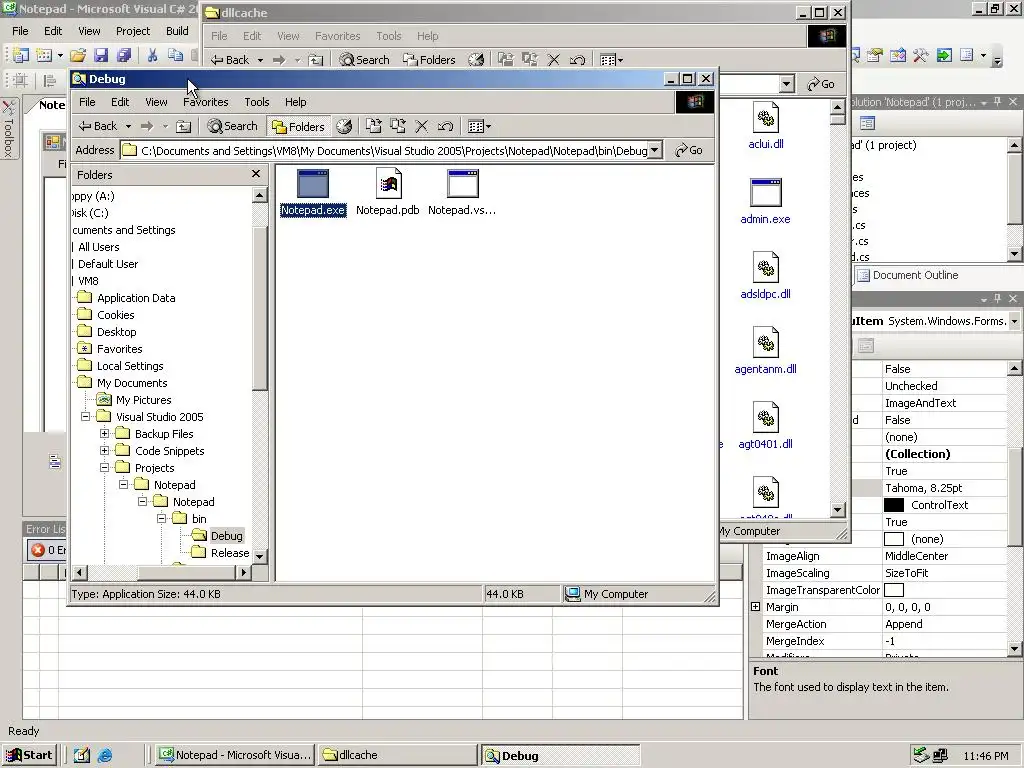Switch to dllcache taskbar button
1024x768 pixels.
397,755
